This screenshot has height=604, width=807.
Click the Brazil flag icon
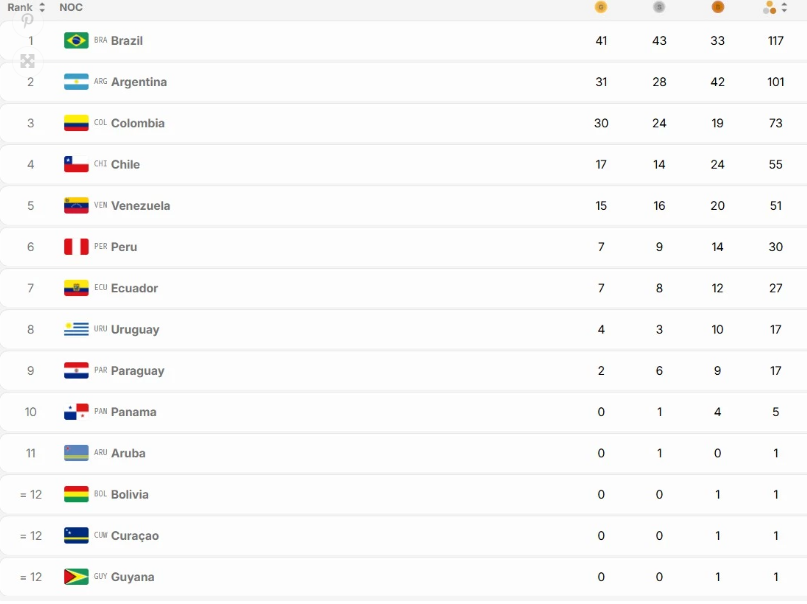coord(76,40)
